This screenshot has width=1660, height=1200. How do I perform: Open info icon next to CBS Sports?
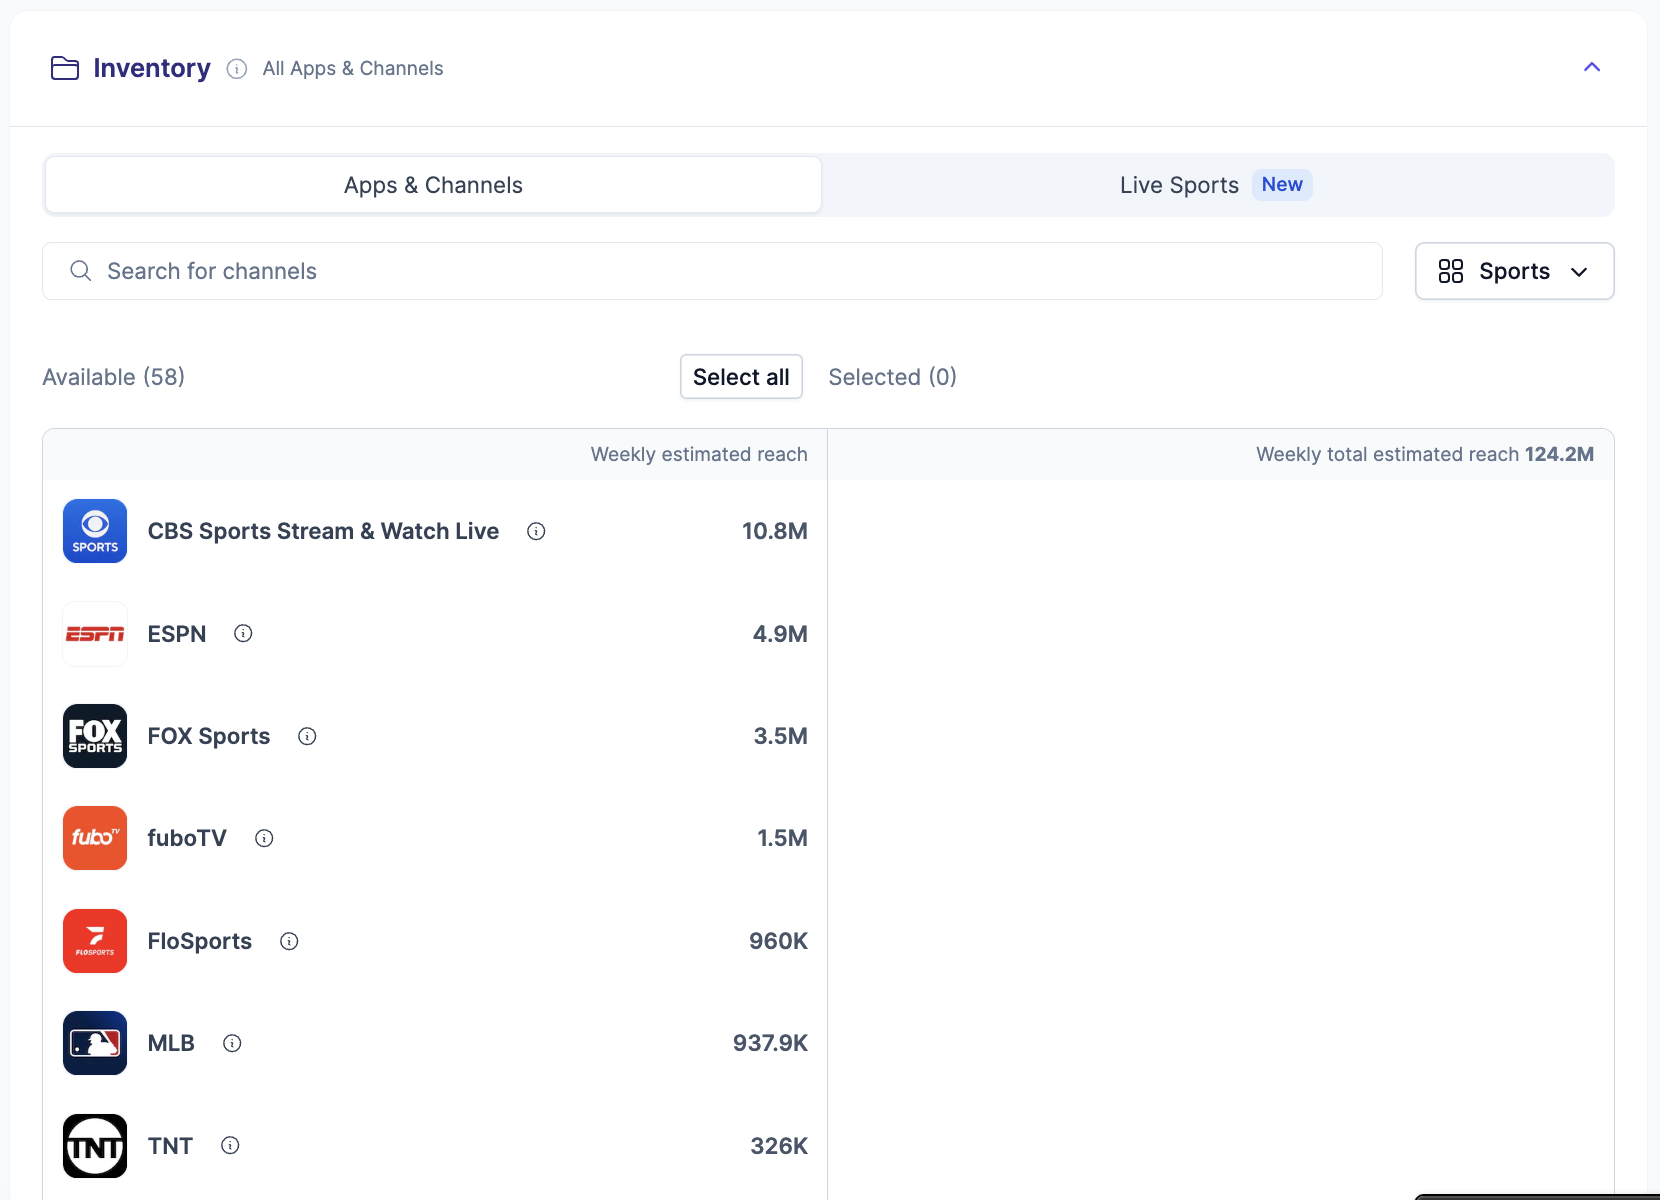coord(536,531)
